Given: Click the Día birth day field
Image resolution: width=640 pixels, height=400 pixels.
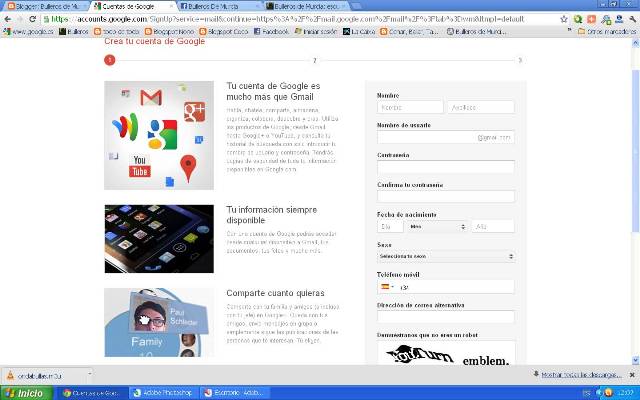Looking at the screenshot, I should coord(390,227).
